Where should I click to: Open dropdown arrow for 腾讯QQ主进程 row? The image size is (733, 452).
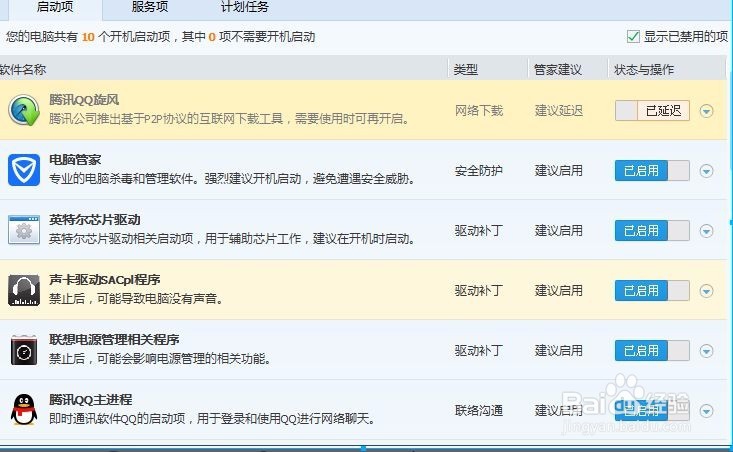(x=706, y=410)
